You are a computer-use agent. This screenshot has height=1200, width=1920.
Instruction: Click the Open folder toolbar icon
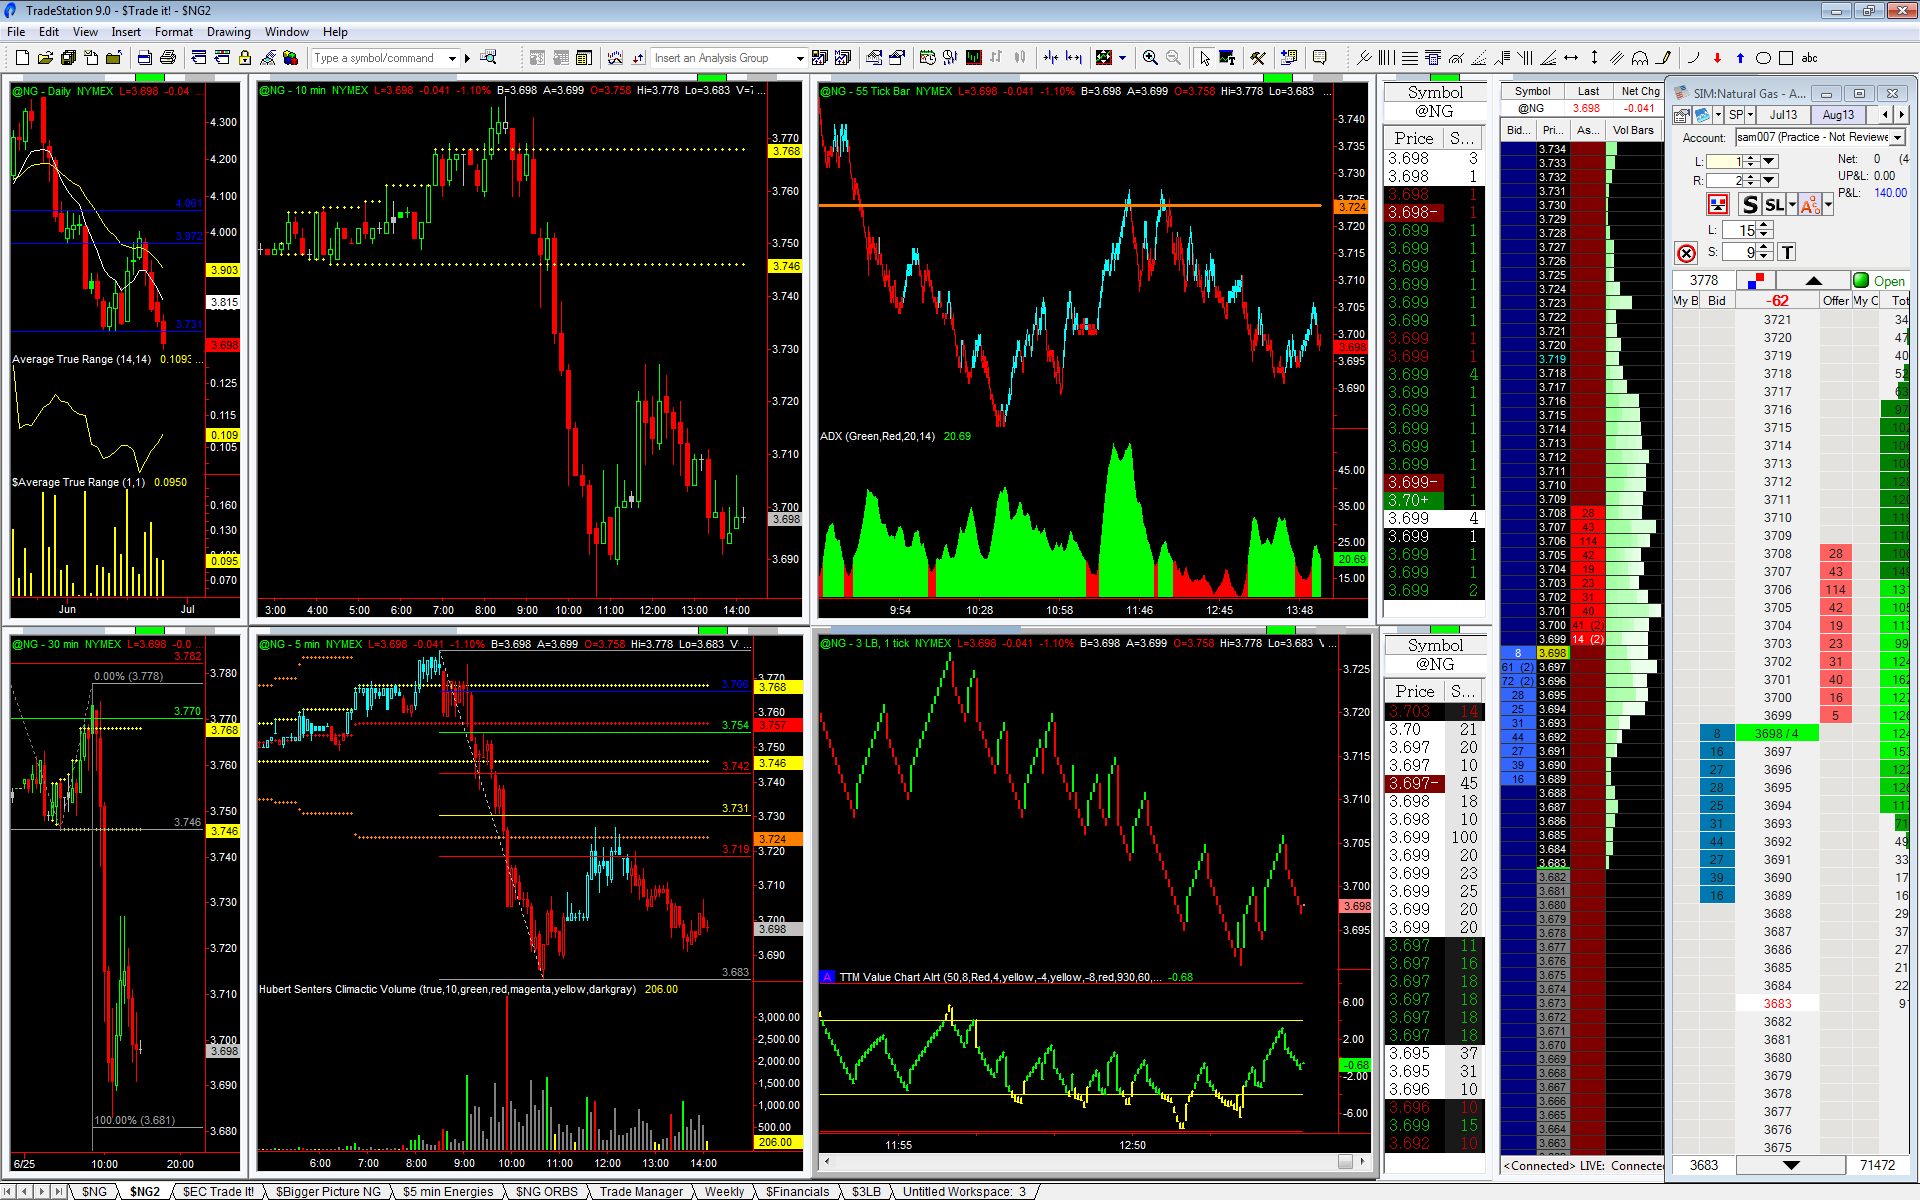pos(45,58)
